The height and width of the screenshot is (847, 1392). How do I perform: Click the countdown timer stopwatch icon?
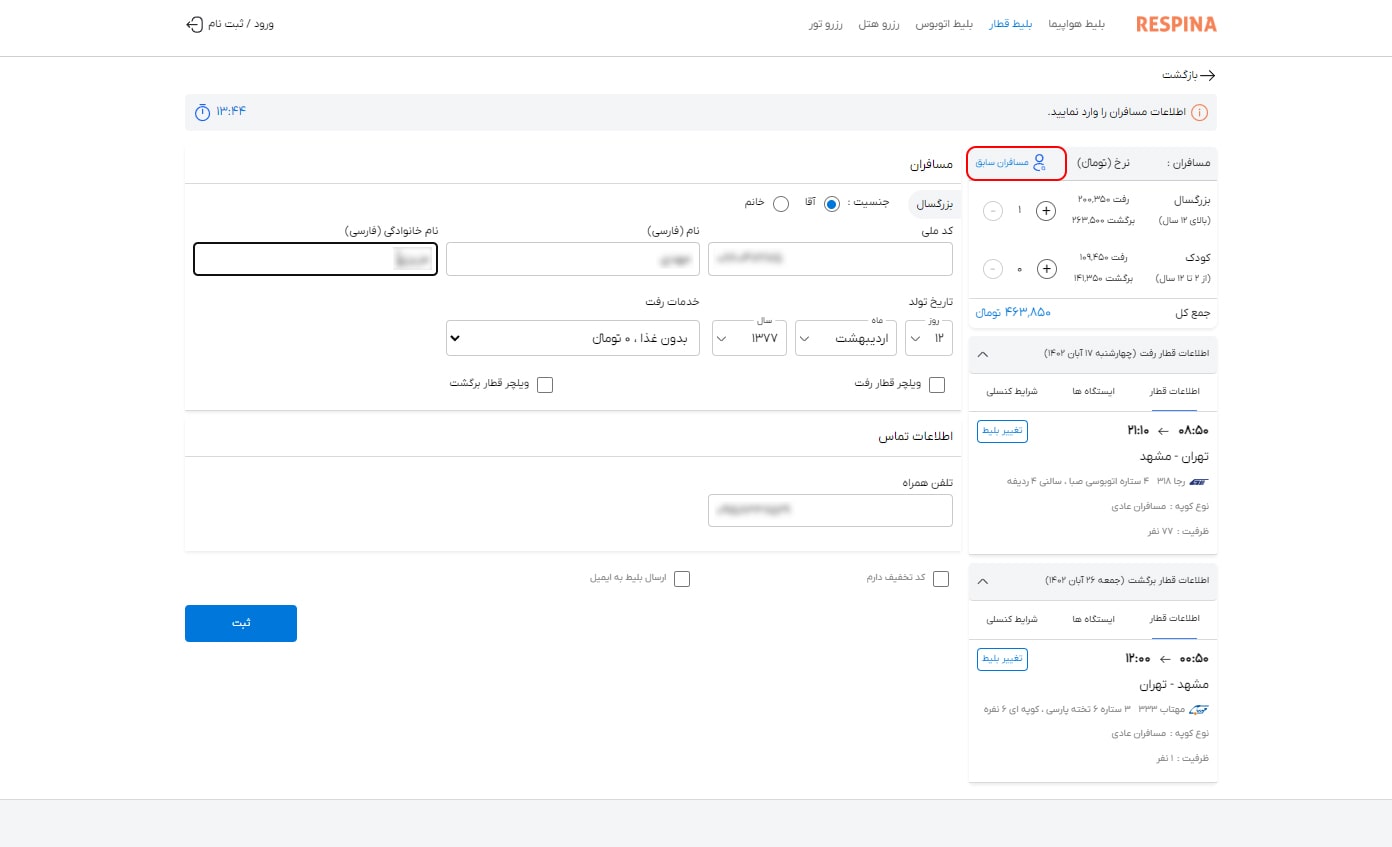click(x=203, y=111)
